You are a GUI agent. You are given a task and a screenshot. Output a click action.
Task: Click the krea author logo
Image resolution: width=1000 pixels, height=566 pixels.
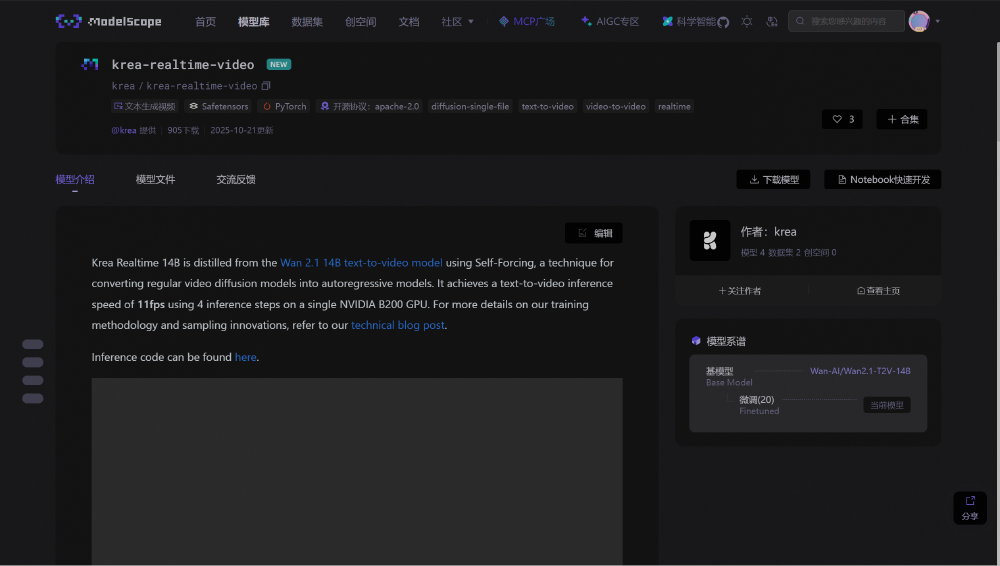710,240
